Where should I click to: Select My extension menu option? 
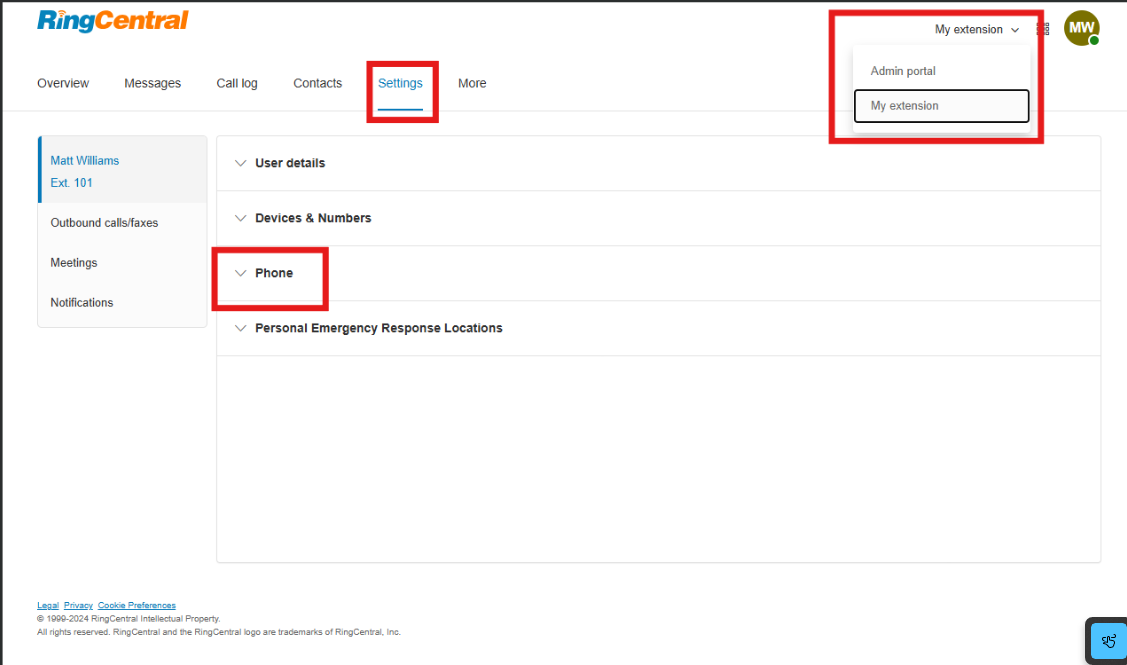(x=942, y=106)
